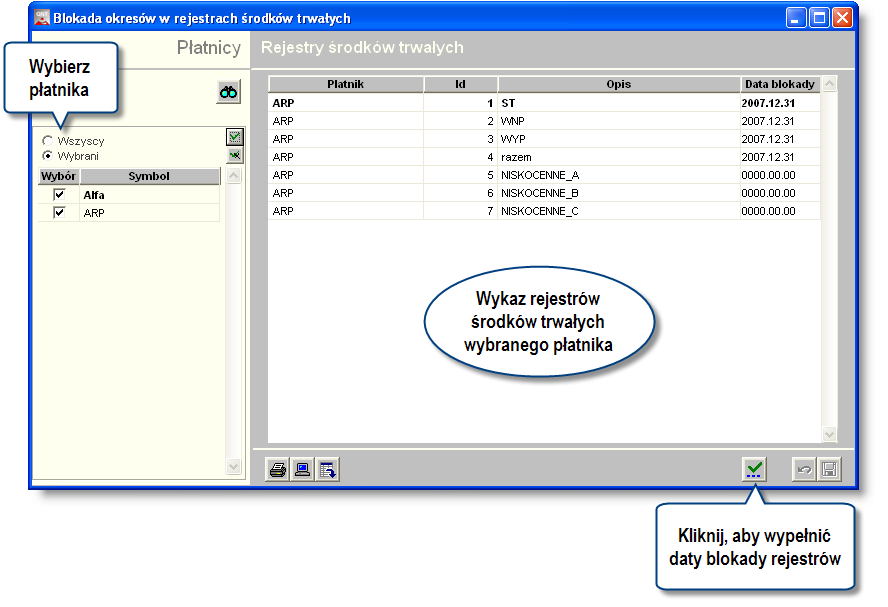
Task: Sort by the Opis column header
Action: pos(618,84)
